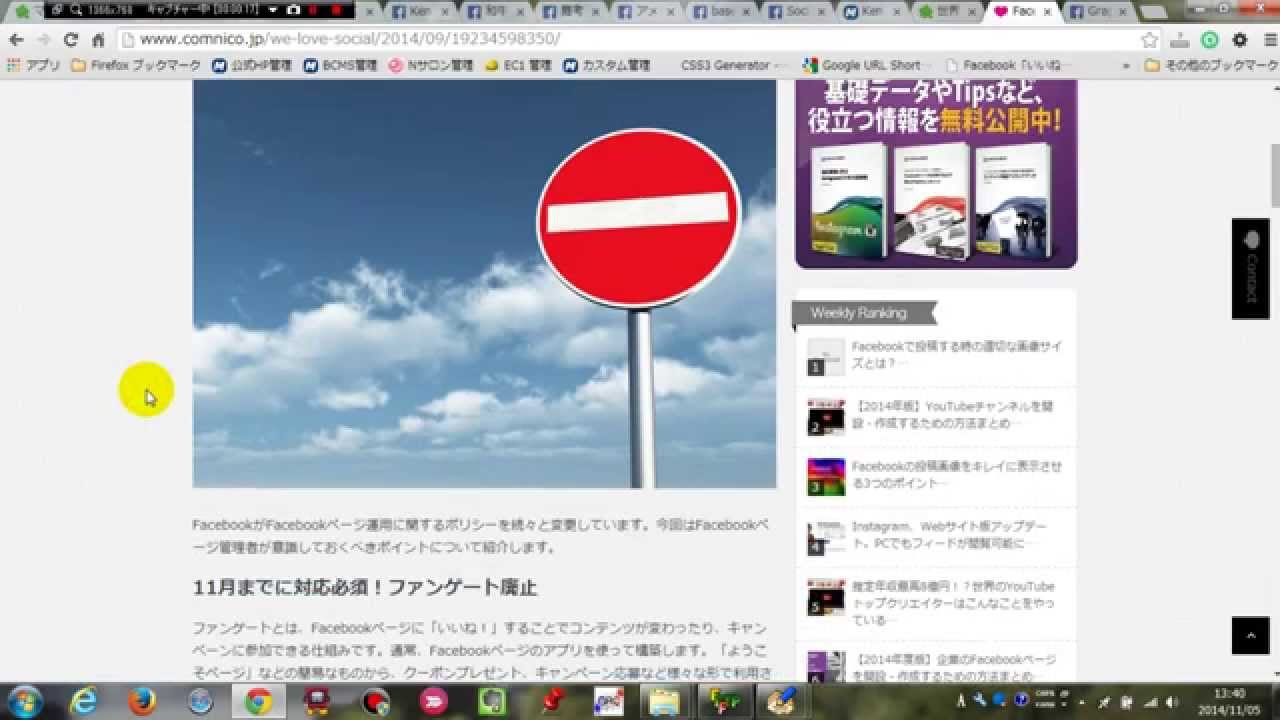Open the CSS3 Generator bookmark
The height and width of the screenshot is (720, 1280).
725,66
